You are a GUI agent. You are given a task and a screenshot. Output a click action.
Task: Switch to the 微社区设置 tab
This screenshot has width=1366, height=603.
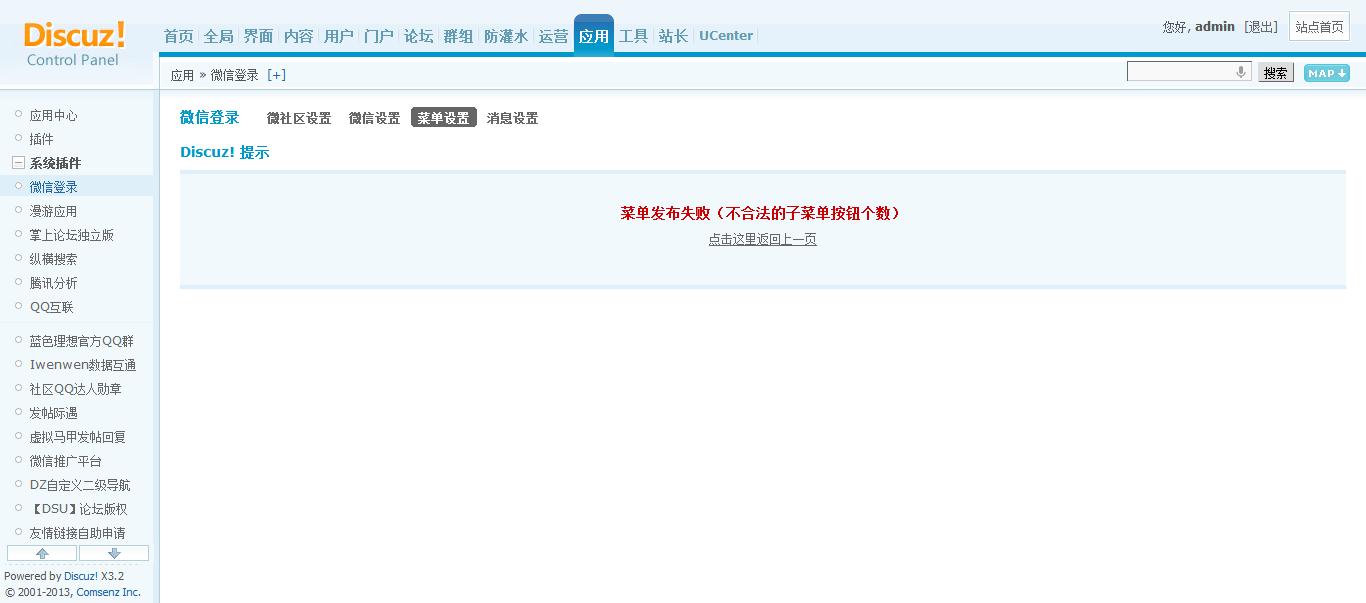(299, 118)
